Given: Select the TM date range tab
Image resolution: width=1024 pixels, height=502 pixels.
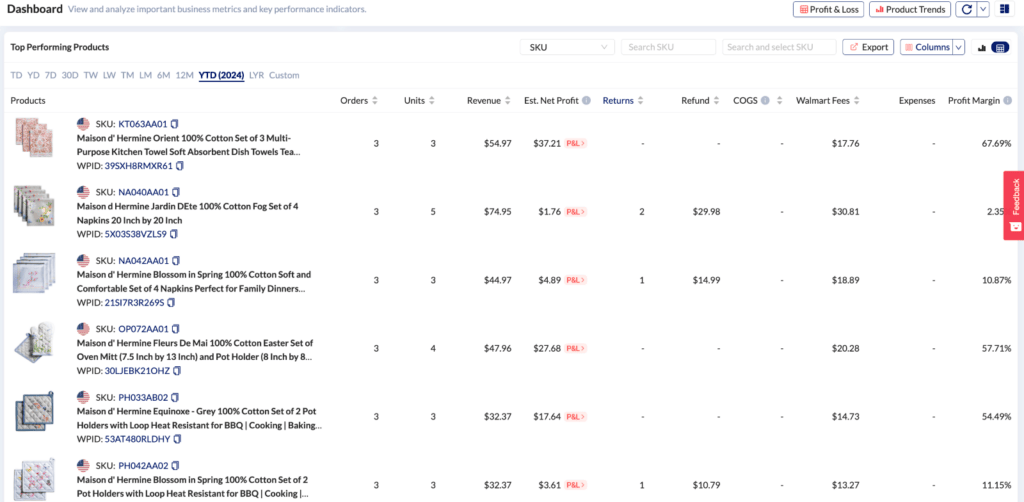Looking at the screenshot, I should coord(127,75).
